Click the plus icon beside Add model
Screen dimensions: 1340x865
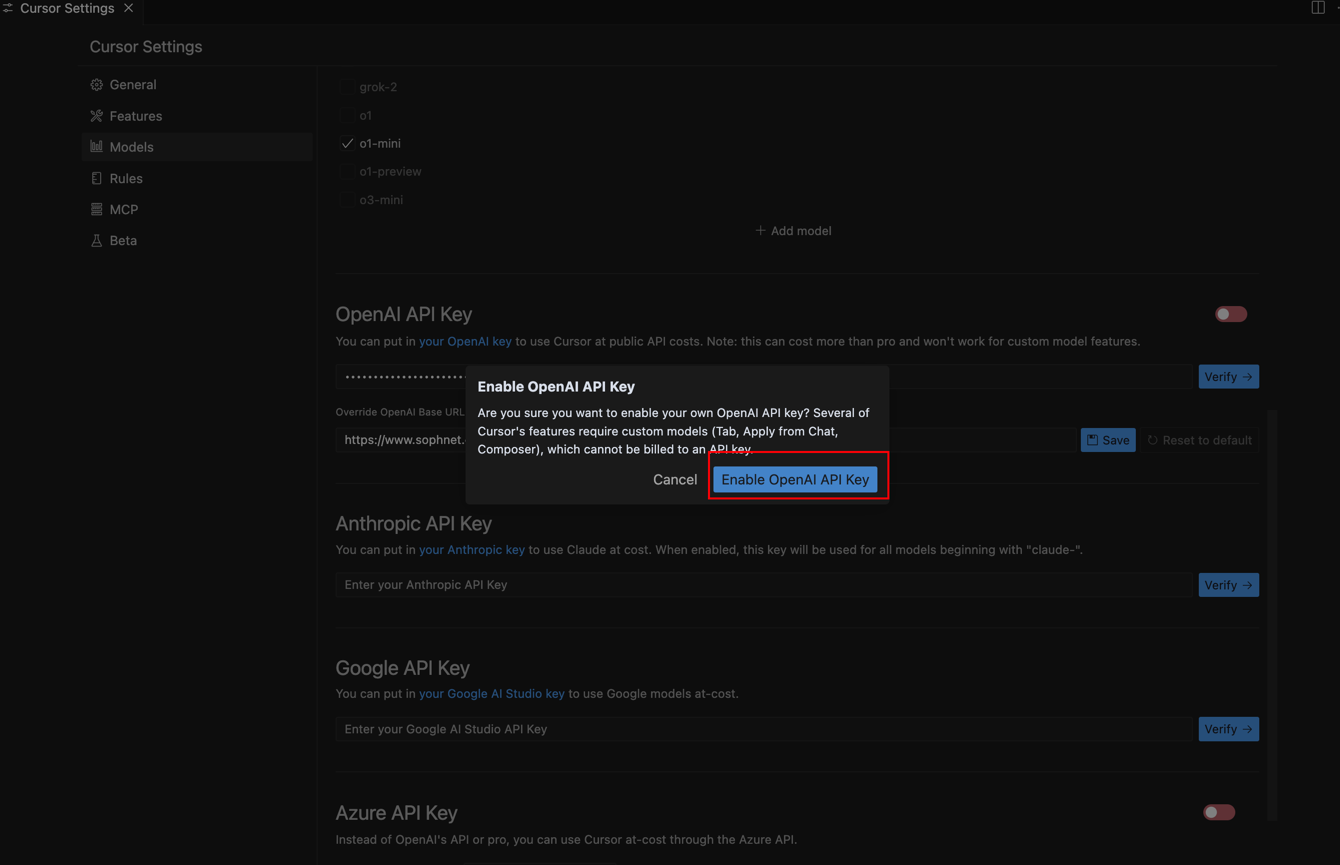760,231
